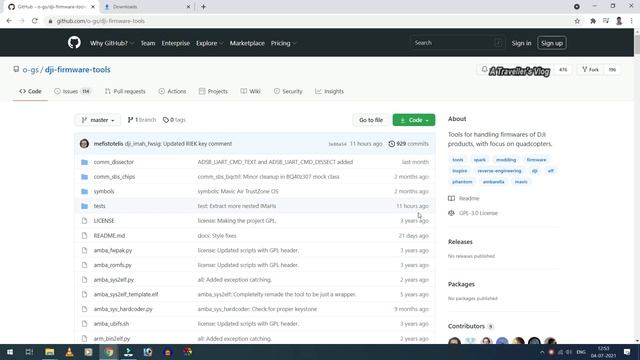This screenshot has height=360, width=640.
Task: Click mefistotelis commit author avatar
Action: tap(84, 144)
